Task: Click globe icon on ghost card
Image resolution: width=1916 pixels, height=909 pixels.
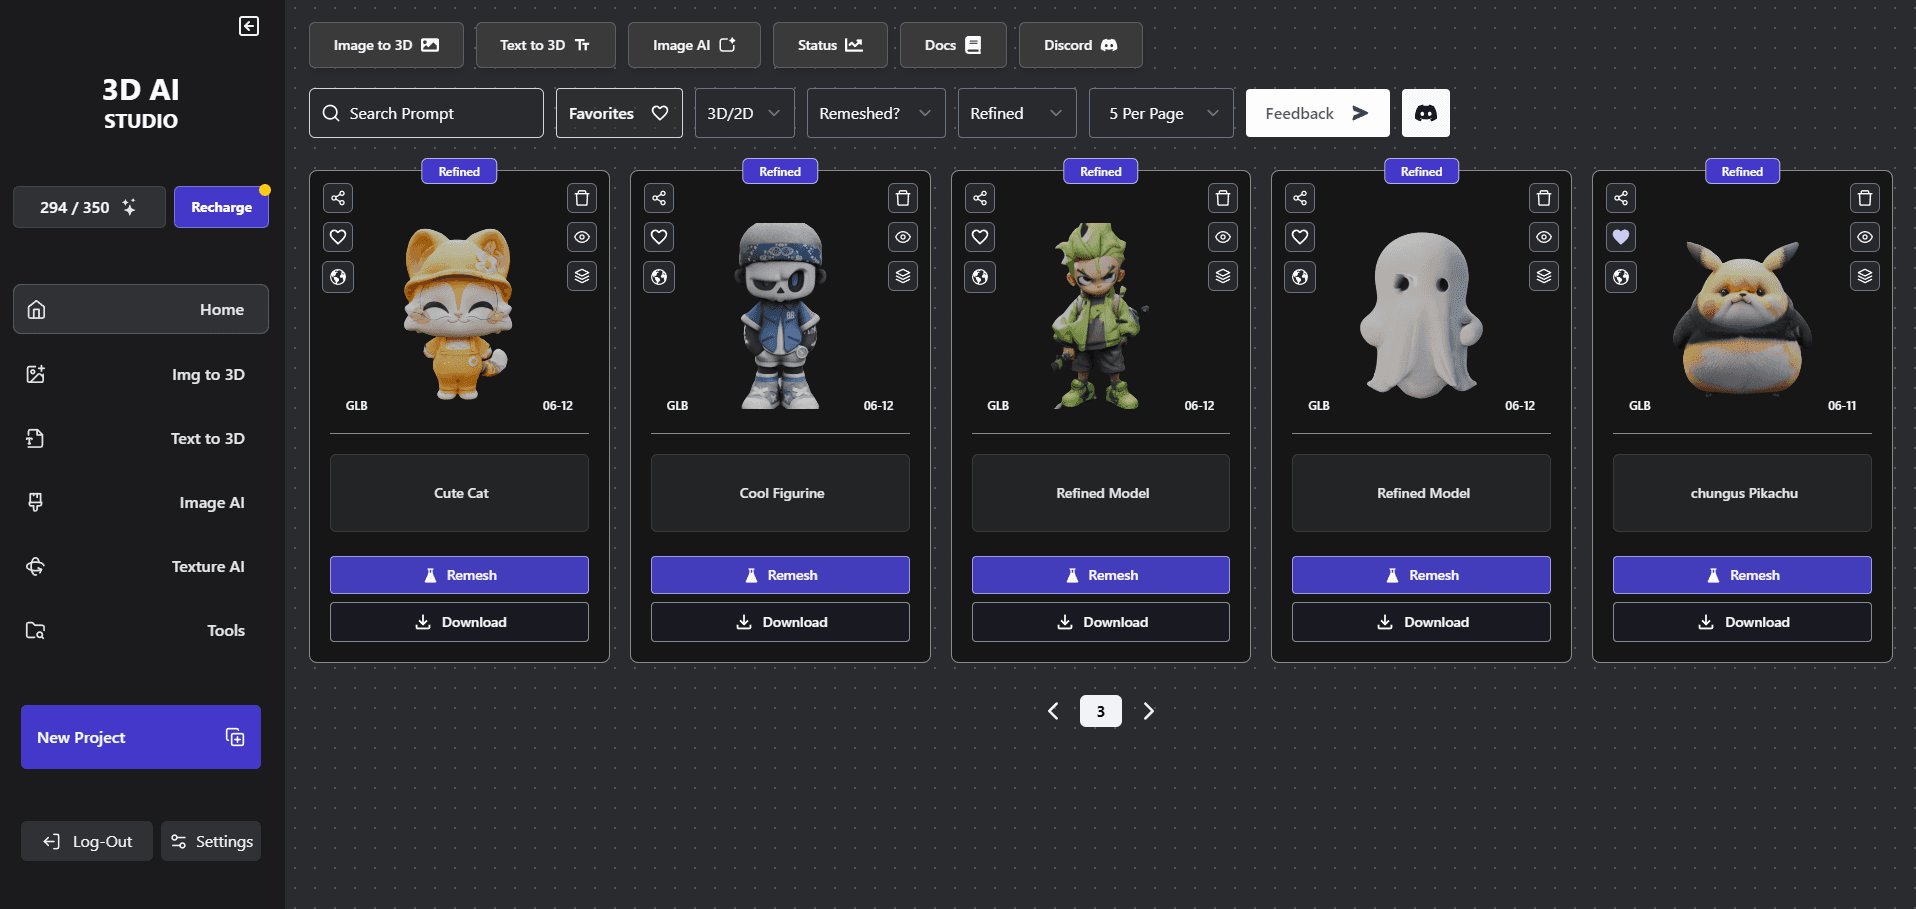Action: click(x=1300, y=277)
